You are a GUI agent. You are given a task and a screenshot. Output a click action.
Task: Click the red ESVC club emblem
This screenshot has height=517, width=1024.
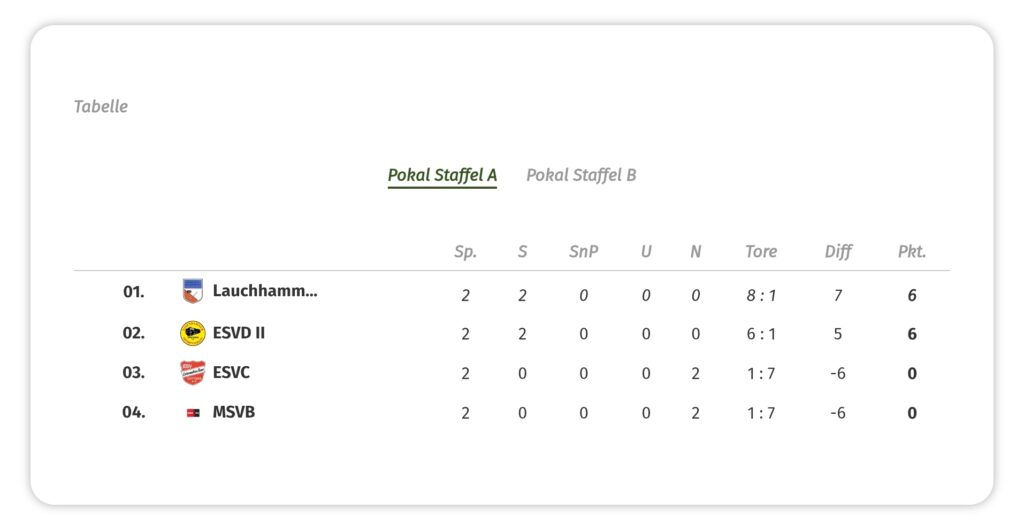point(193,373)
